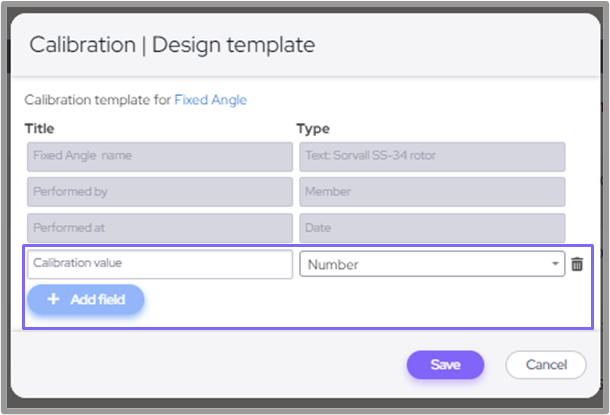The width and height of the screenshot is (610, 415).
Task: Click the Number text in the type selector
Action: (333, 264)
